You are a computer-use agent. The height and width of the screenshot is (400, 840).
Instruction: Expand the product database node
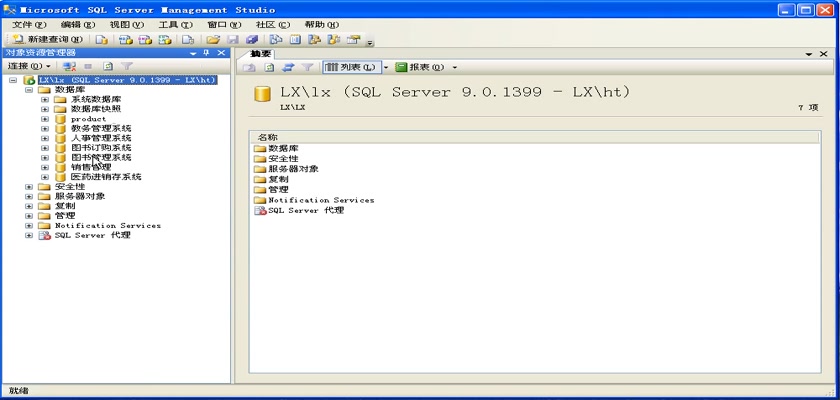point(45,119)
